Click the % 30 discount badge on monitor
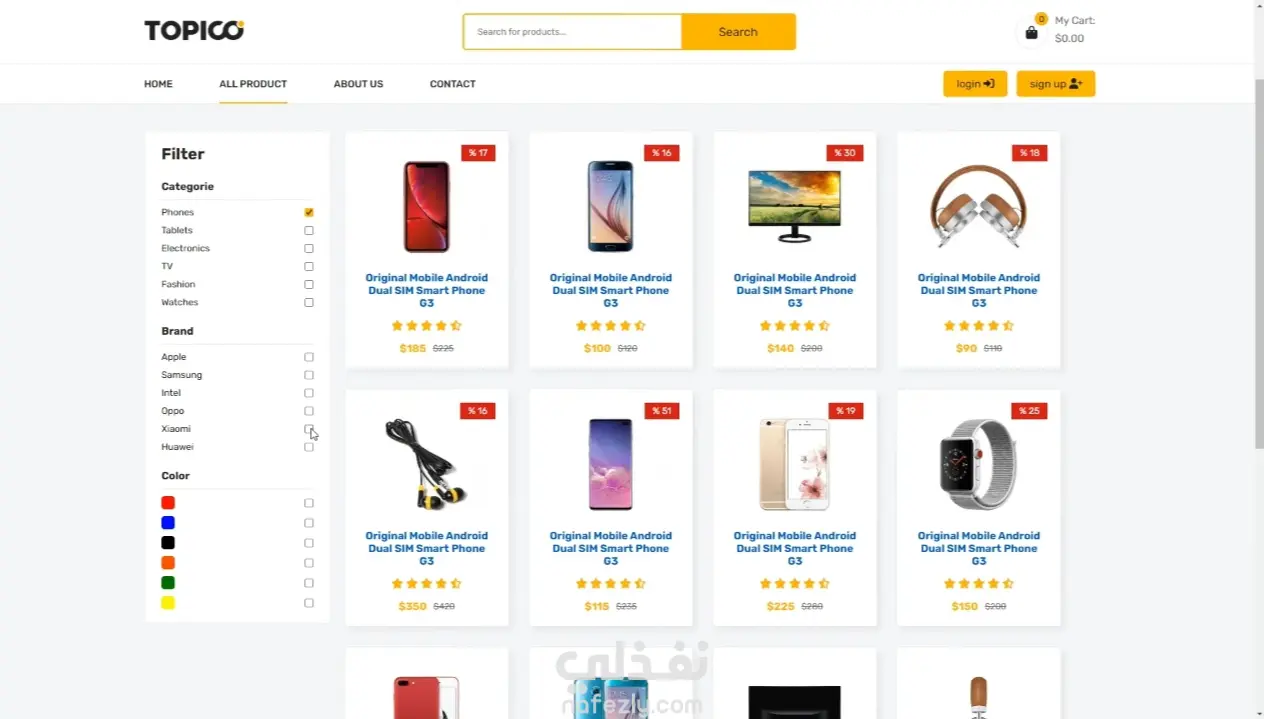The width and height of the screenshot is (1264, 719). 845,153
